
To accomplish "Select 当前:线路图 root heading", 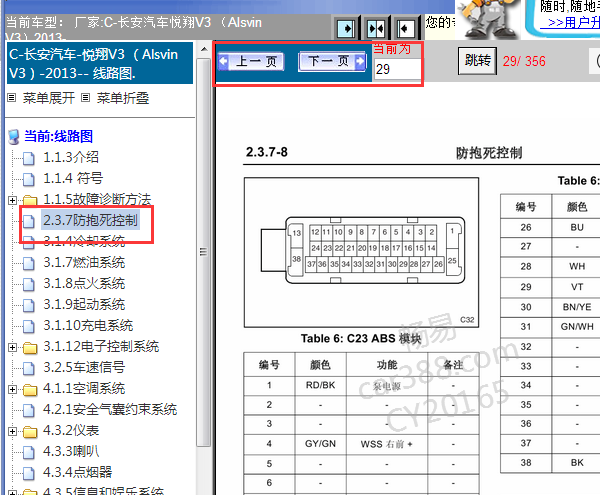I will tap(59, 136).
